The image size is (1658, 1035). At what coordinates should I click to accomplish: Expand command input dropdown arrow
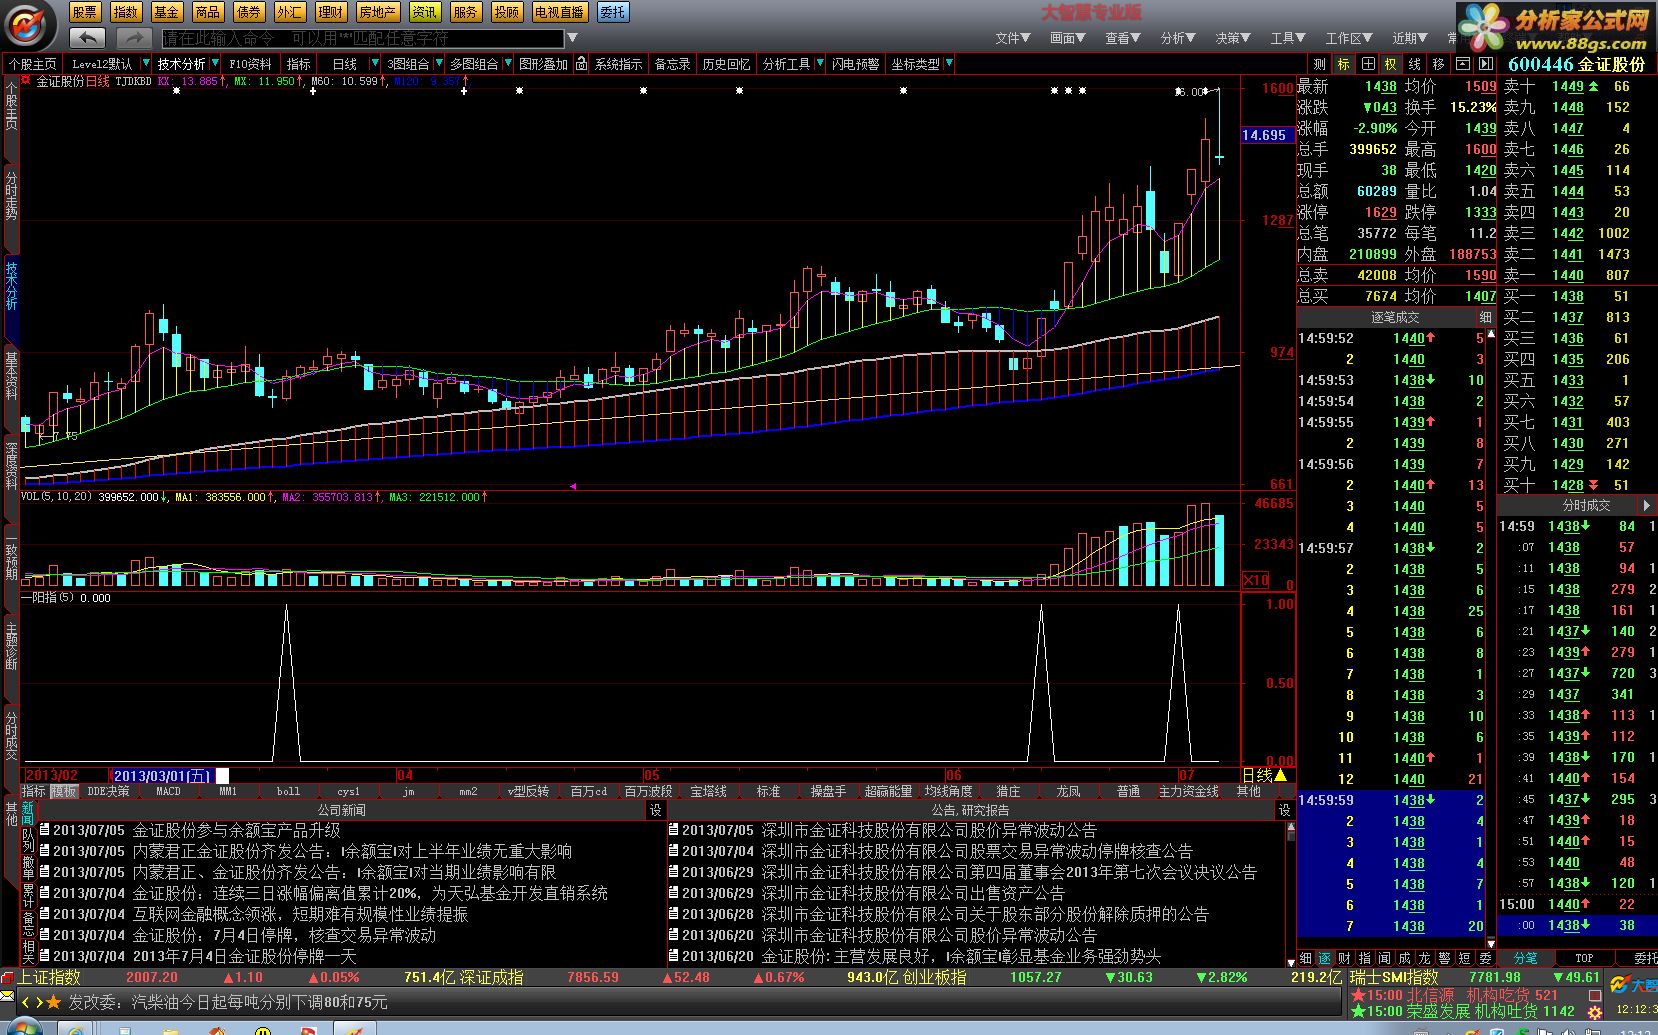(572, 39)
